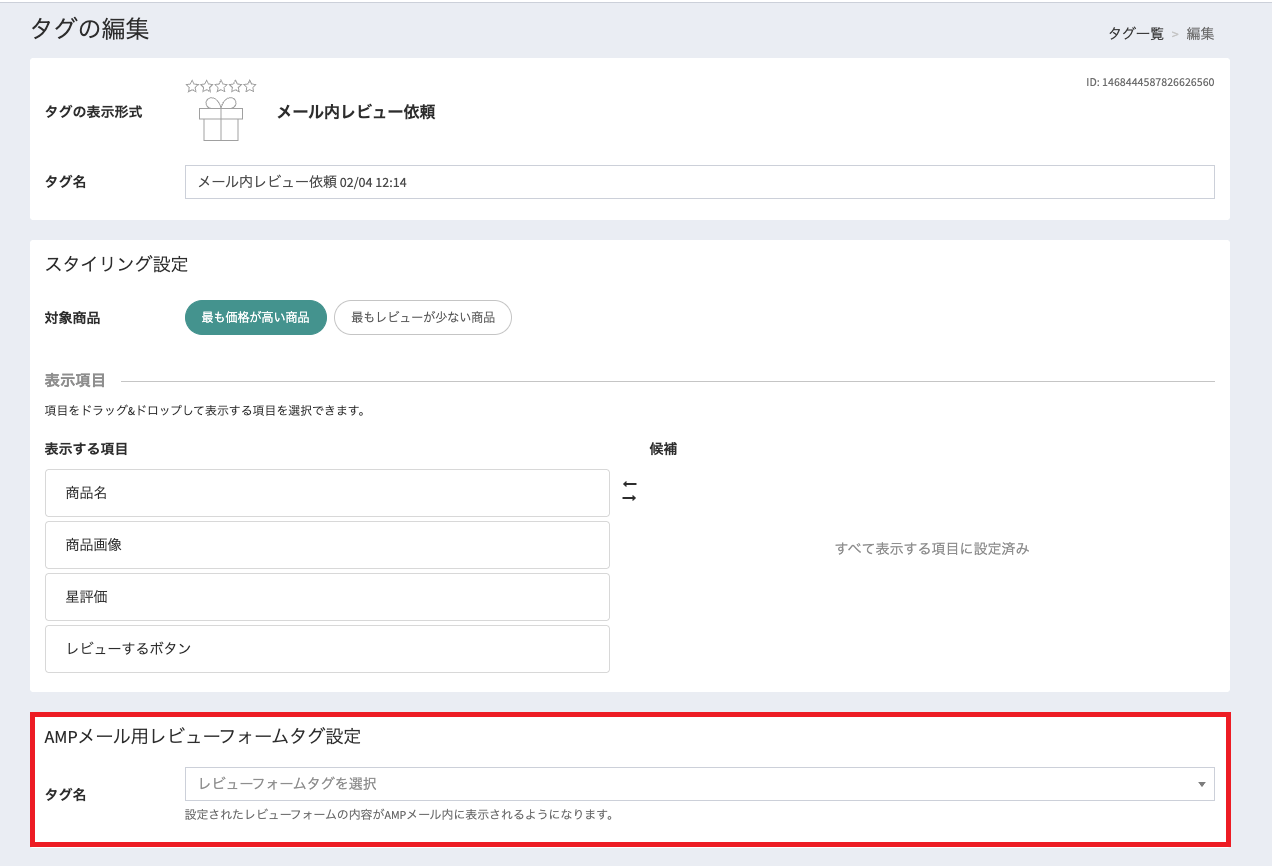Click the five-star rating icon above gift
The image size is (1272, 866).
221,86
